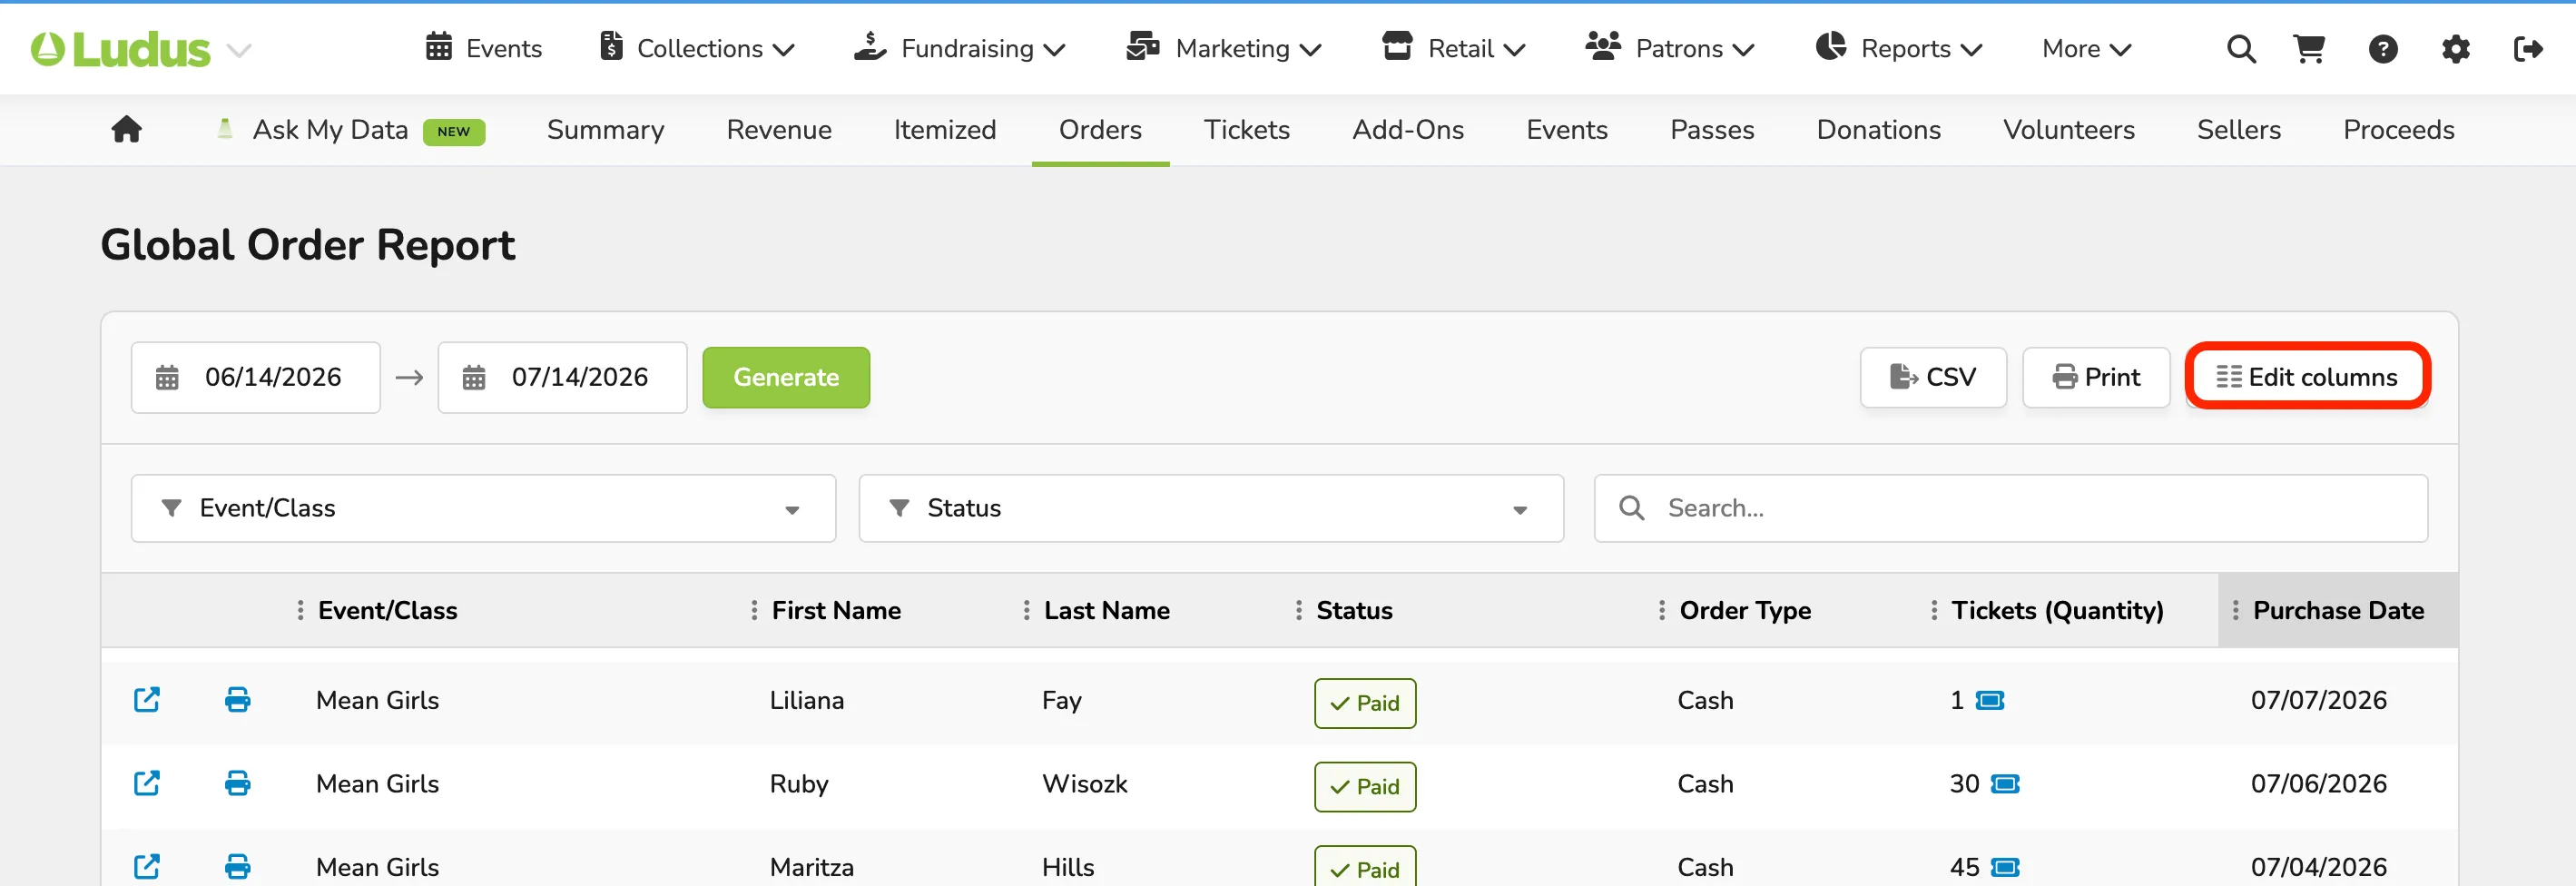Click the start date 06/14/2026 field
The image size is (2576, 886).
point(256,377)
